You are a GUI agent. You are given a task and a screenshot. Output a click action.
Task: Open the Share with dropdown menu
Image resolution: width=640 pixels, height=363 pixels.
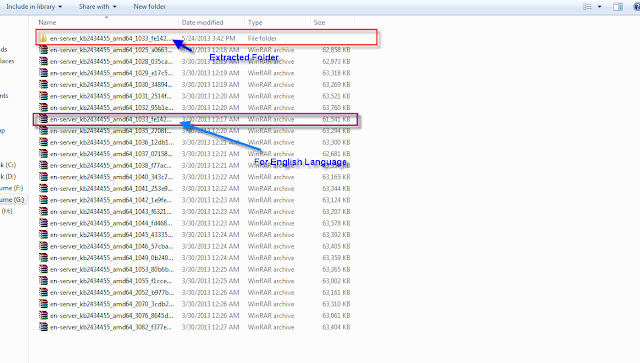tap(98, 7)
